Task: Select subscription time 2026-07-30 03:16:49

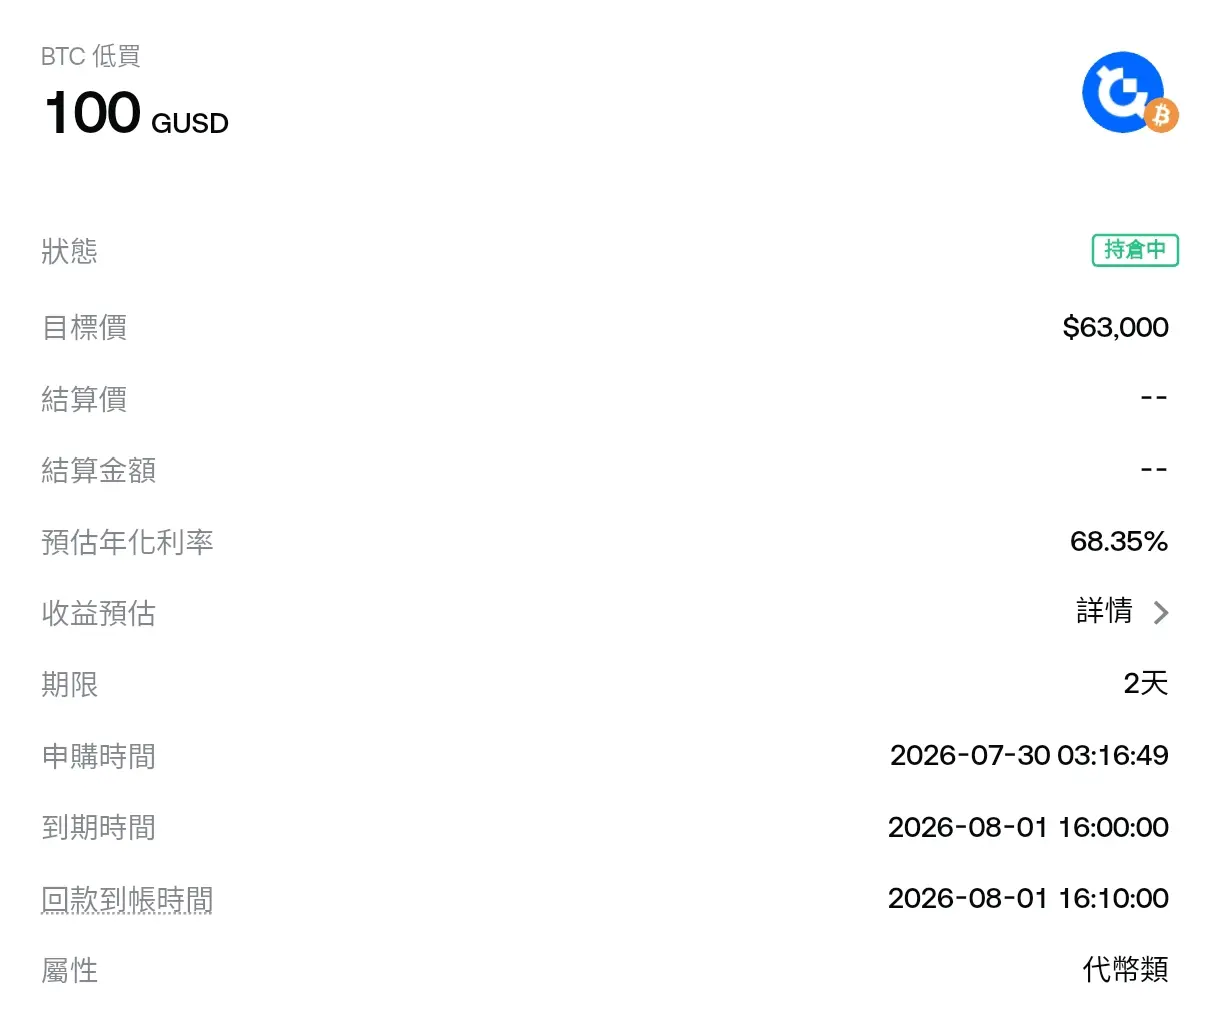Action: tap(1029, 755)
